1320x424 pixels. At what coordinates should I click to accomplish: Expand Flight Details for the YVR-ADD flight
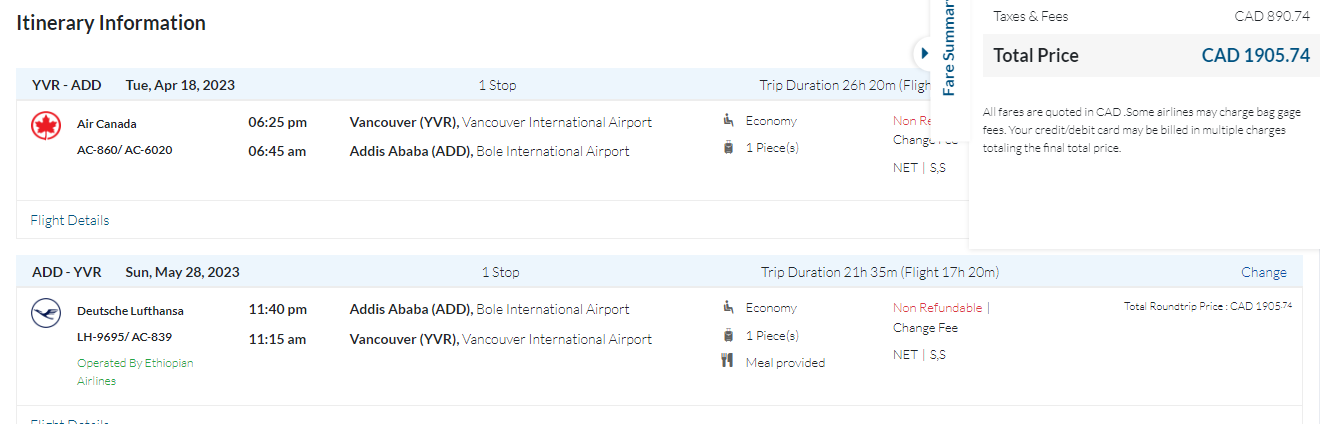click(x=70, y=220)
